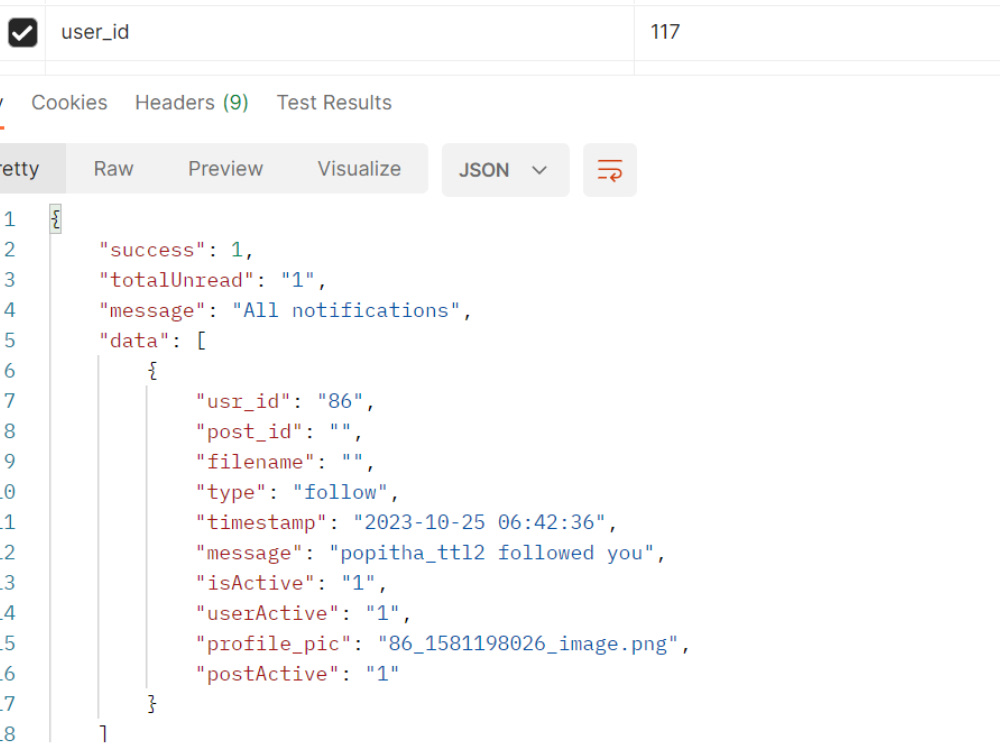Select the Visualize view
The height and width of the screenshot is (750, 1000).
point(359,169)
